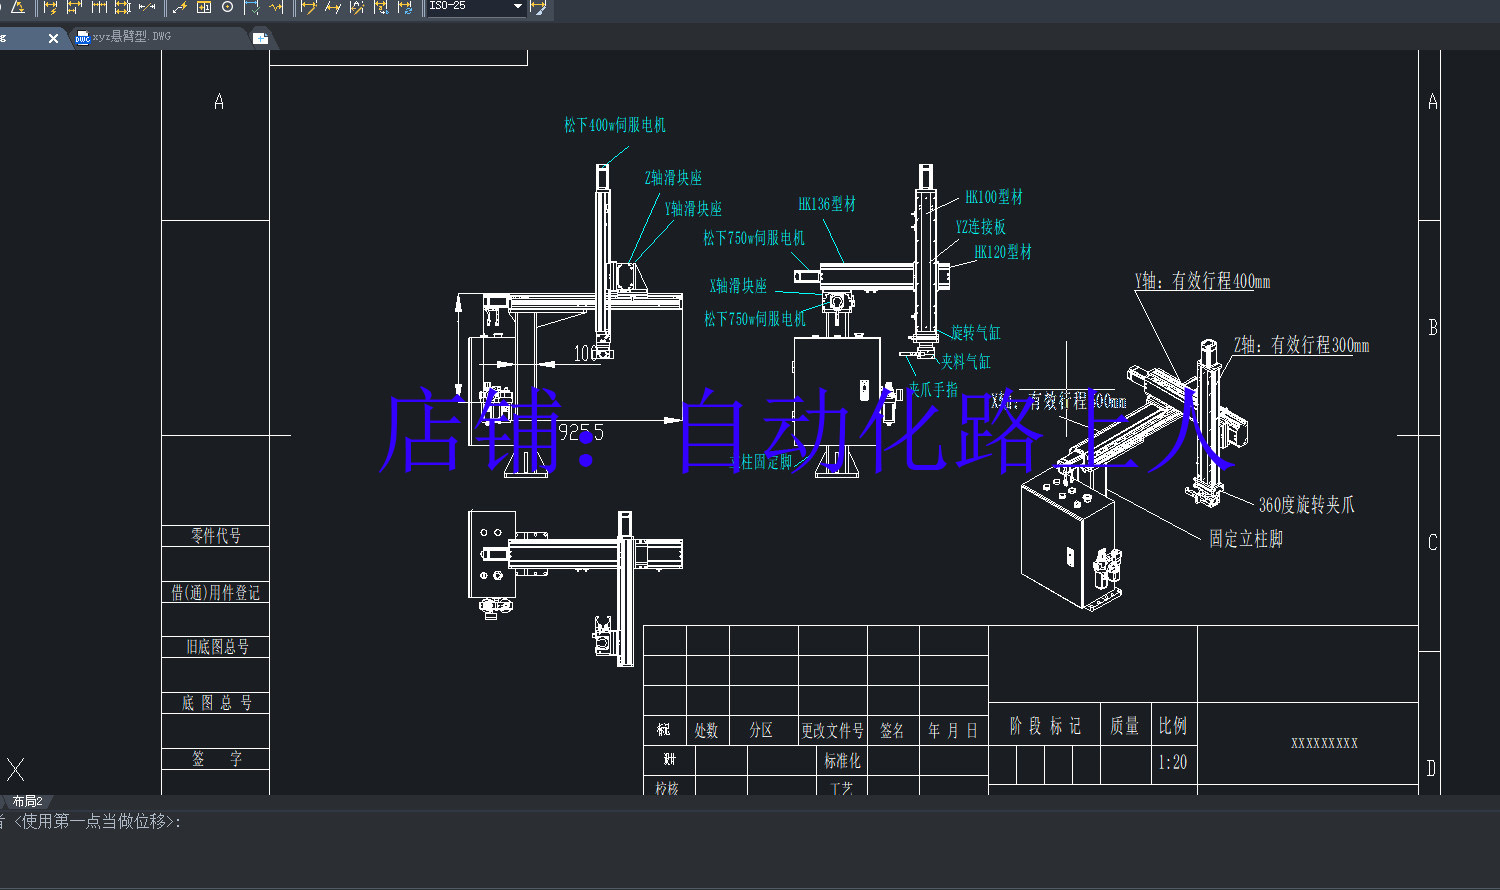This screenshot has height=890, width=1500.
Task: Click the 阶段标记 title block heading
Action: [x=1045, y=726]
